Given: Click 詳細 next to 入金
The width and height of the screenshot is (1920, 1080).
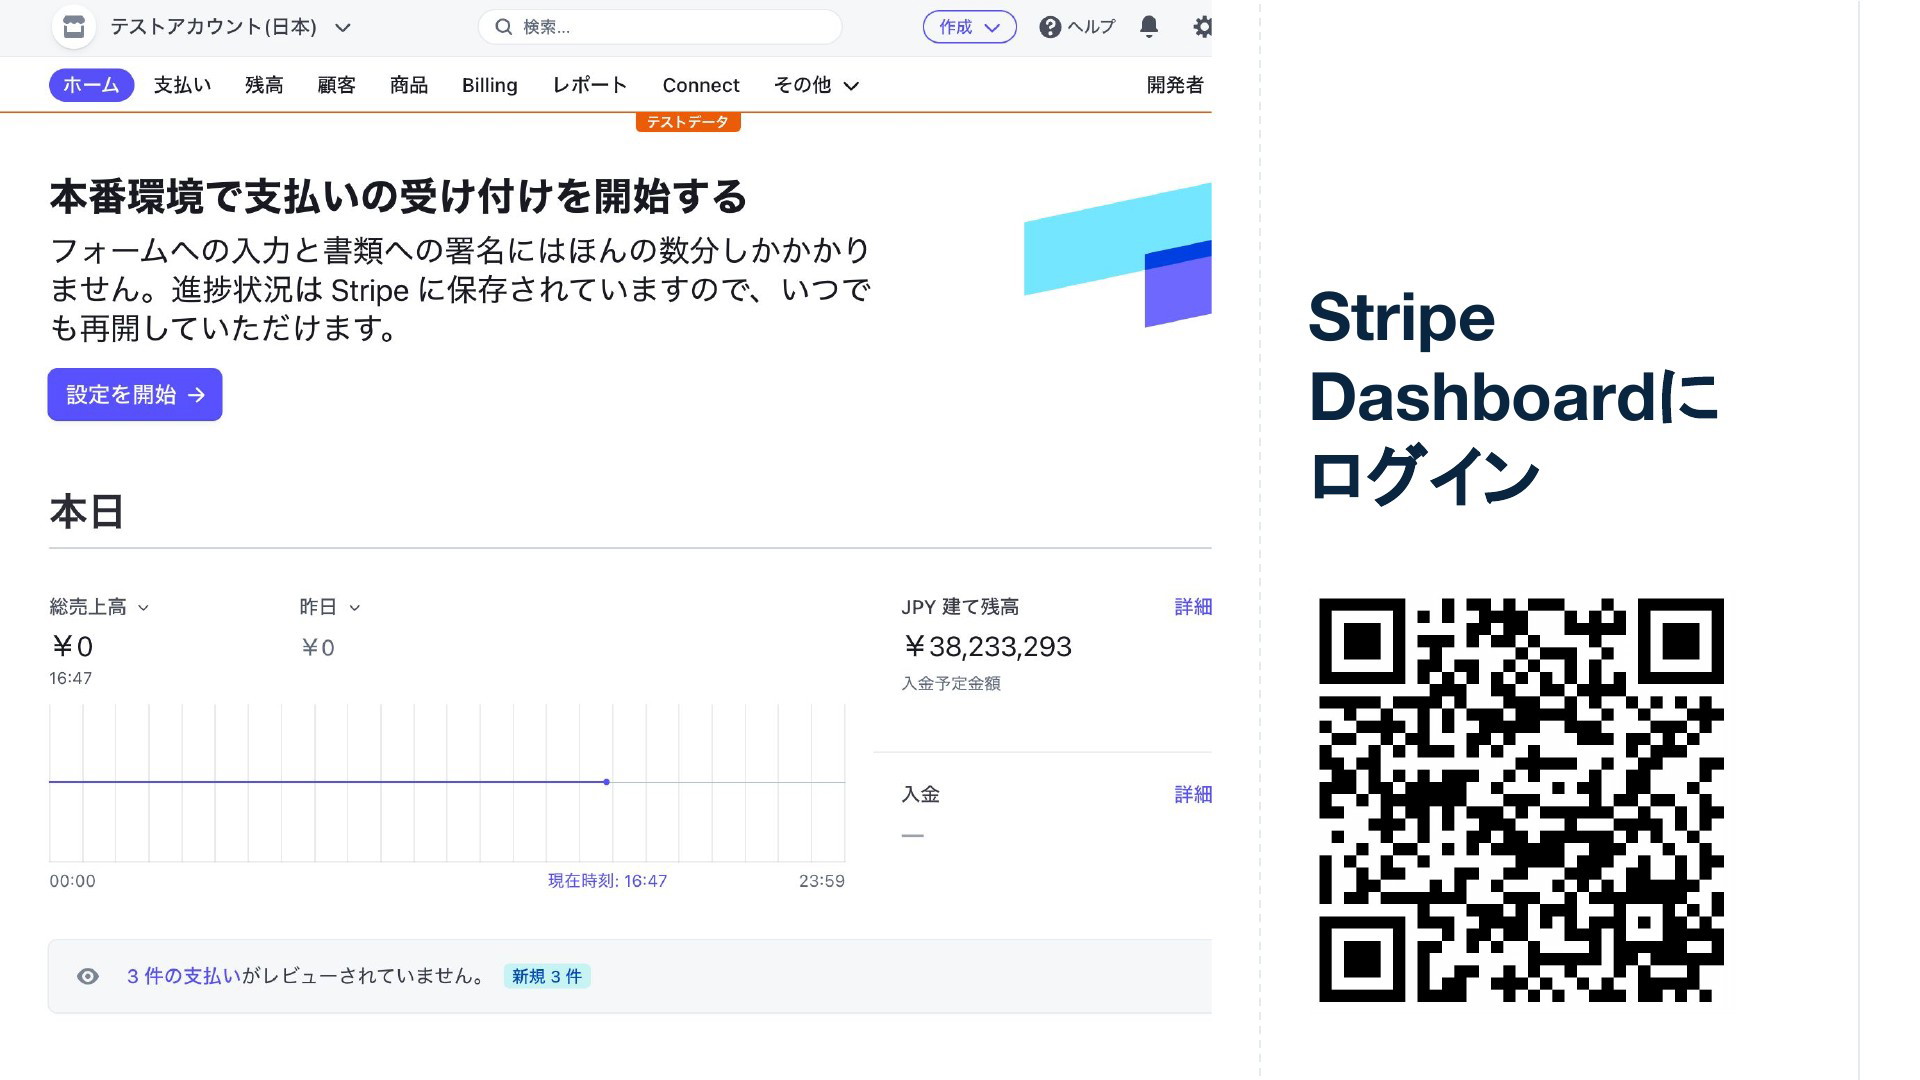Looking at the screenshot, I should pyautogui.click(x=1193, y=794).
